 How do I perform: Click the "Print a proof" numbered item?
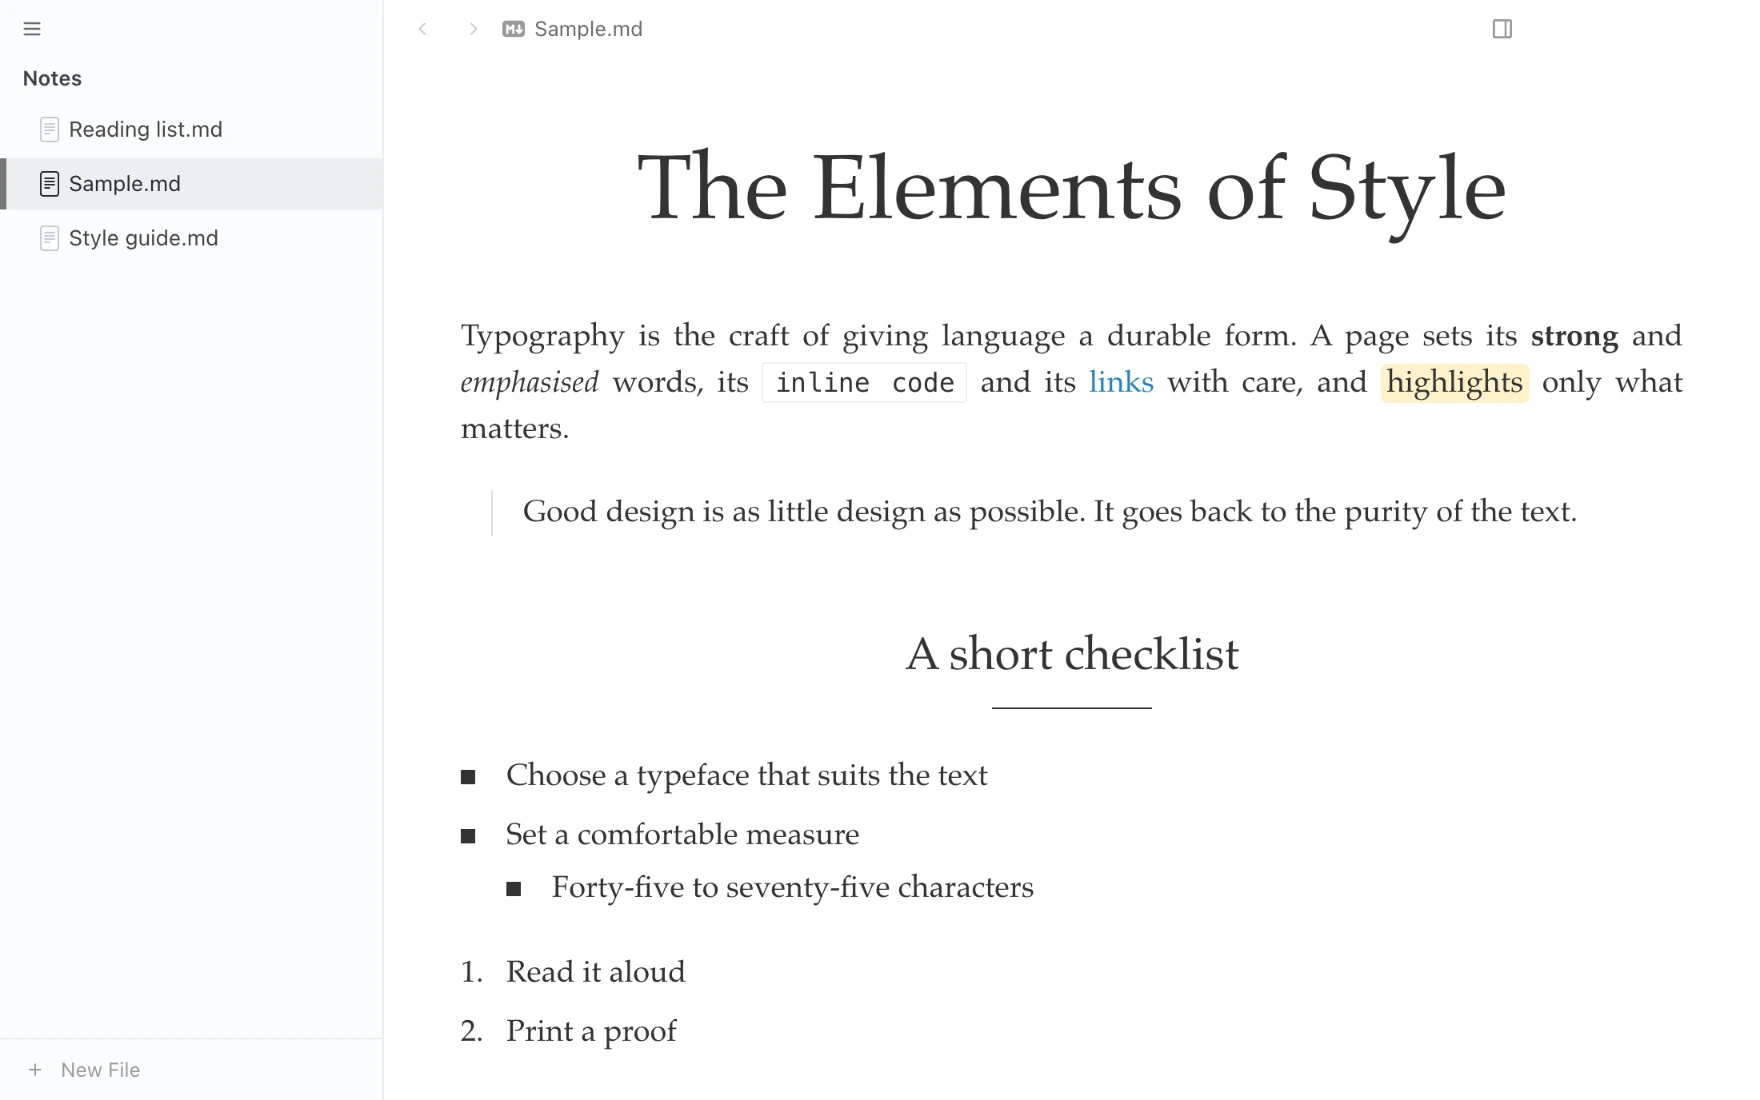click(x=591, y=1031)
